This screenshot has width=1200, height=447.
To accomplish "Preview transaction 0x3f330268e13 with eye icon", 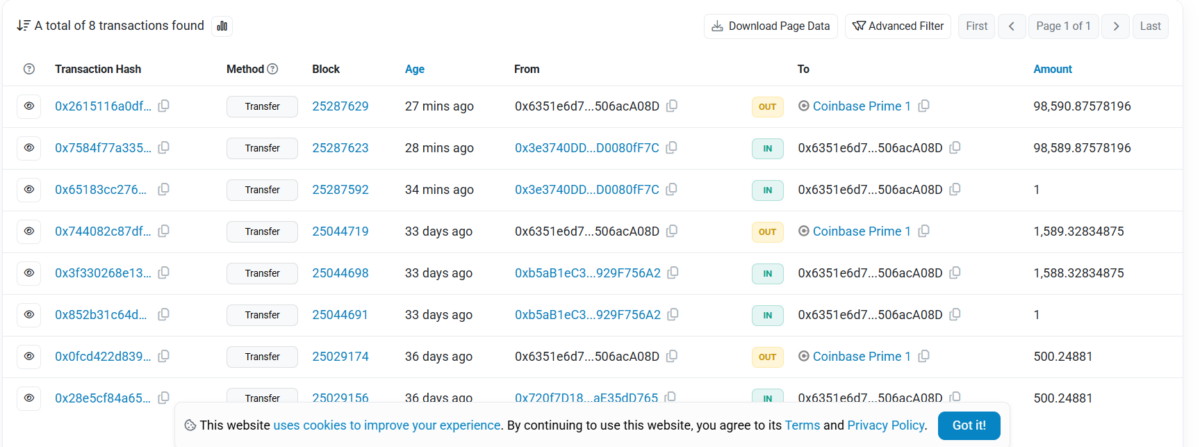I will [x=29, y=273].
